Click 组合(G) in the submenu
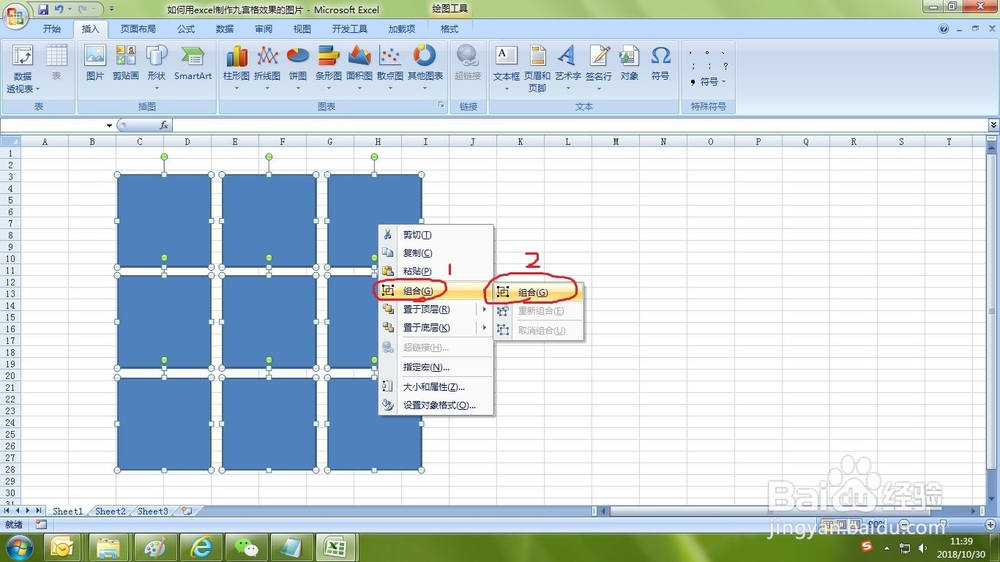 [539, 292]
